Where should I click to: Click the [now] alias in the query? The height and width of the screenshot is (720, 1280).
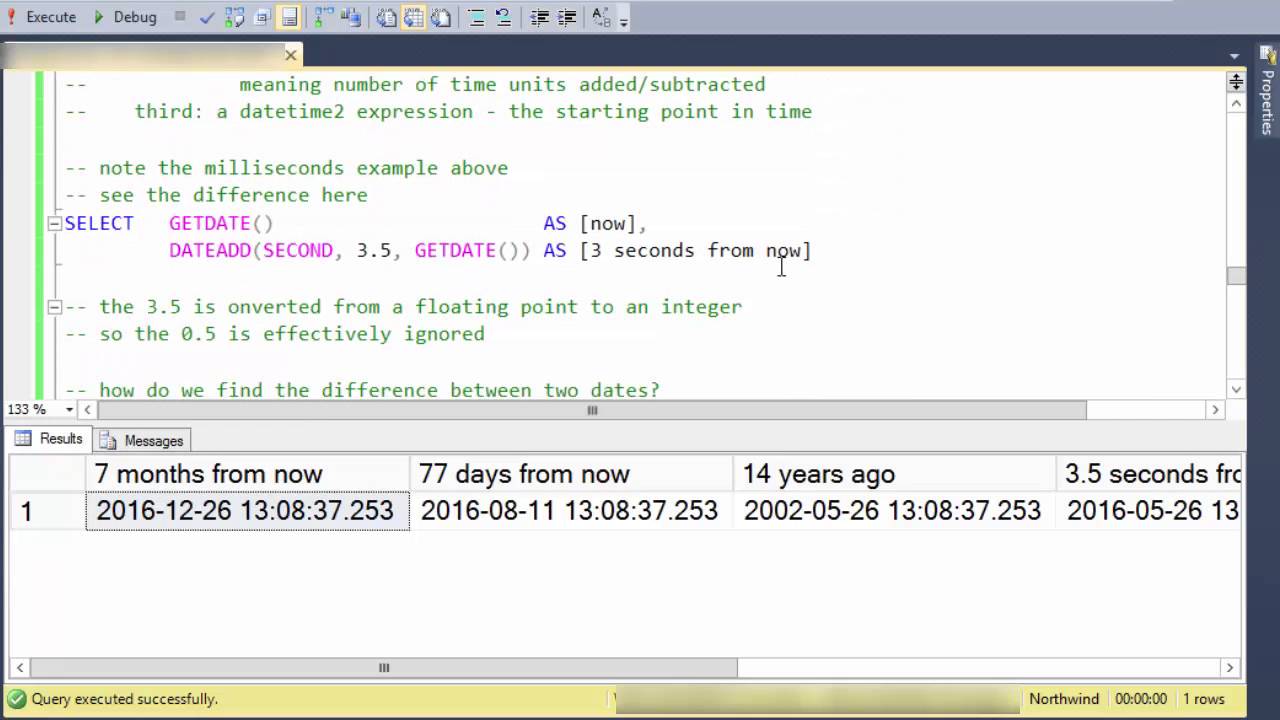[608, 223]
